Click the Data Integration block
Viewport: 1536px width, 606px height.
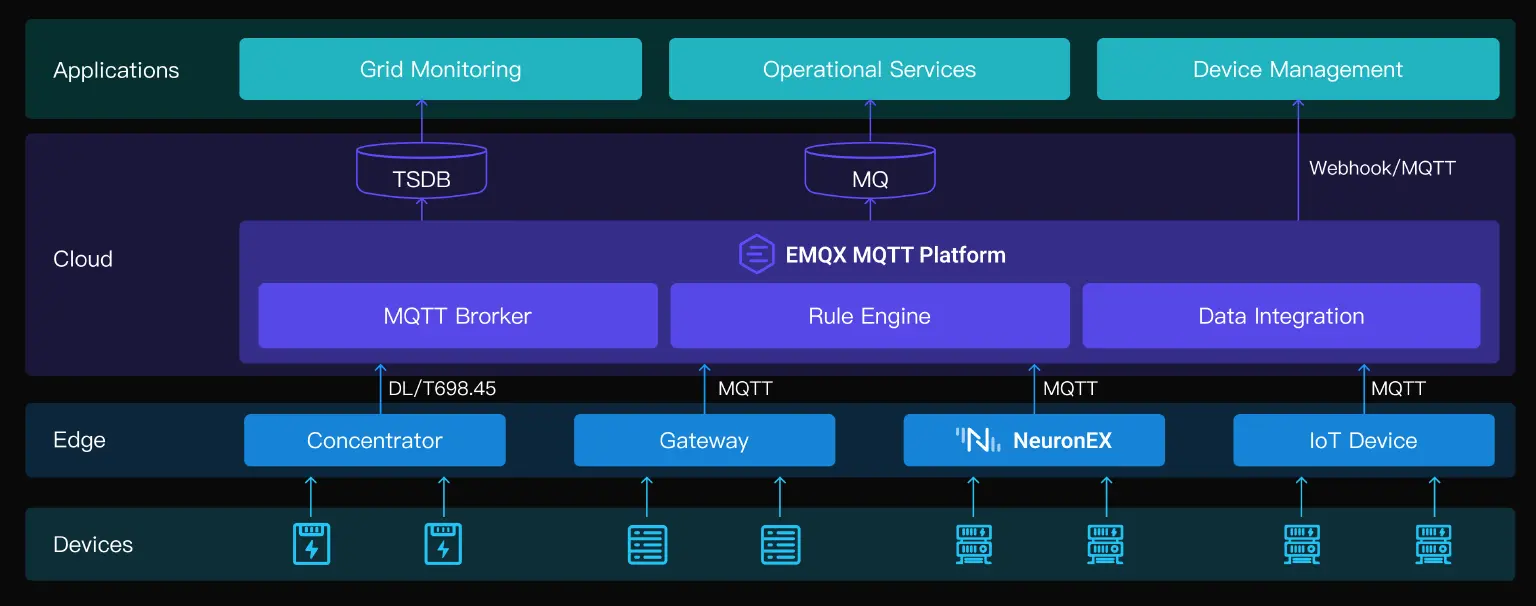1281,316
